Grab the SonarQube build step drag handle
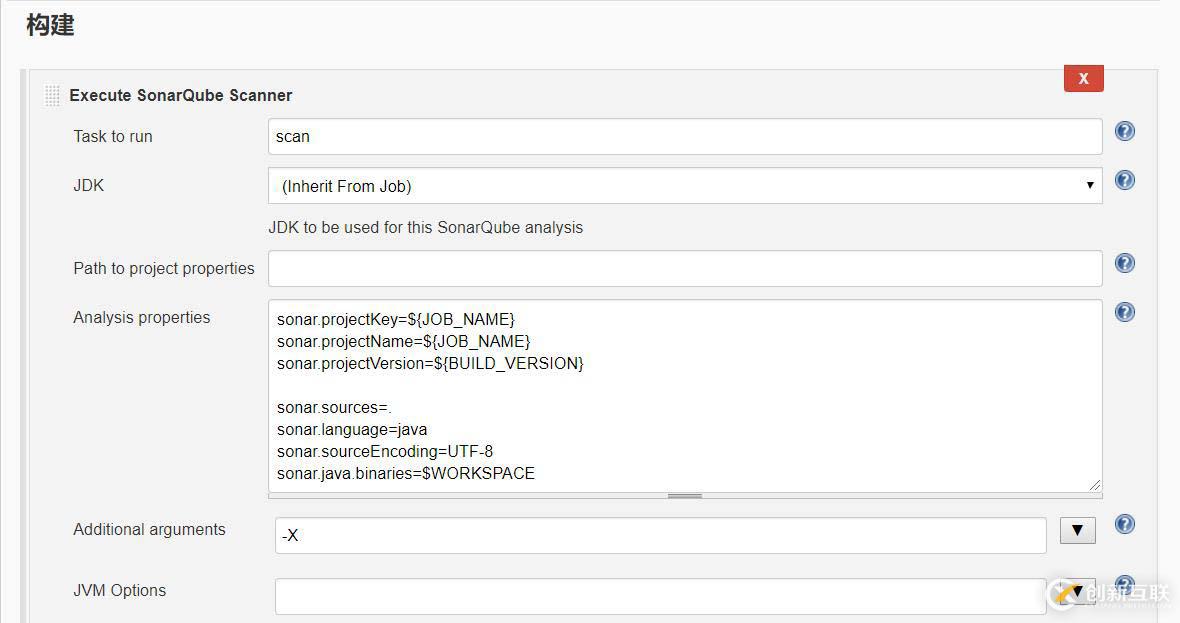This screenshot has width=1180, height=623. [x=52, y=96]
